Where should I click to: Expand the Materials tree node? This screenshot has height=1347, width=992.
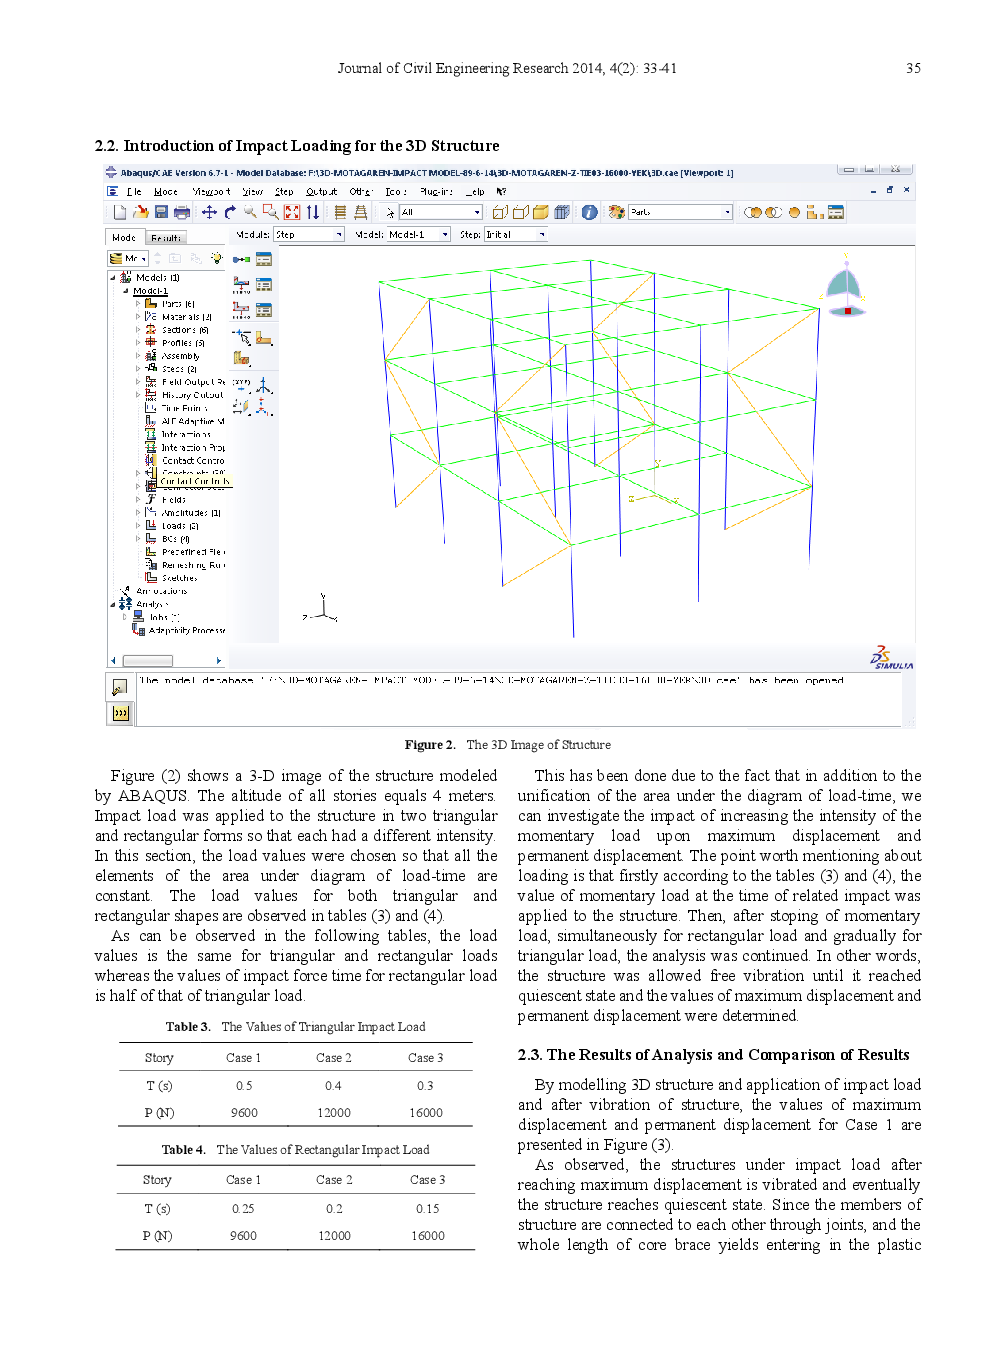[x=138, y=316]
